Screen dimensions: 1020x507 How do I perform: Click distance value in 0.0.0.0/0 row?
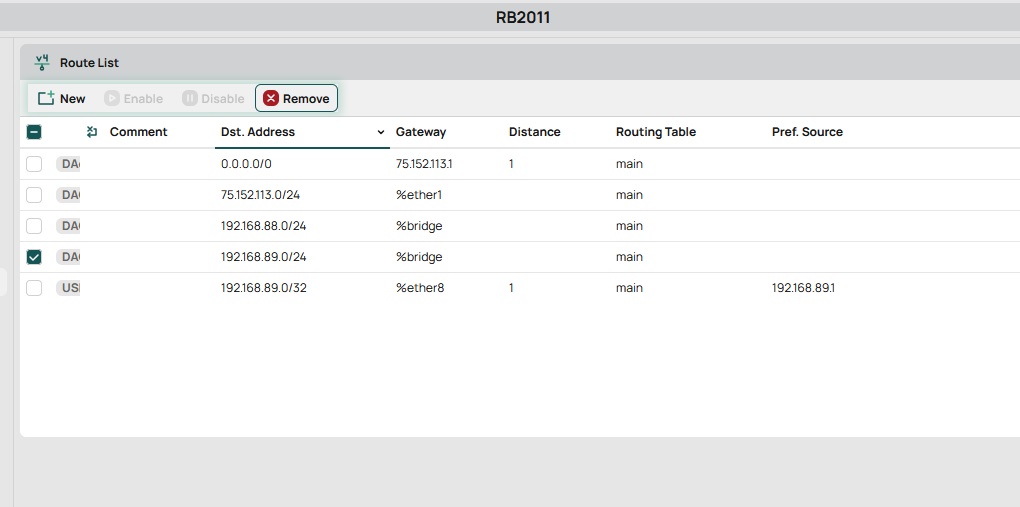coord(511,164)
